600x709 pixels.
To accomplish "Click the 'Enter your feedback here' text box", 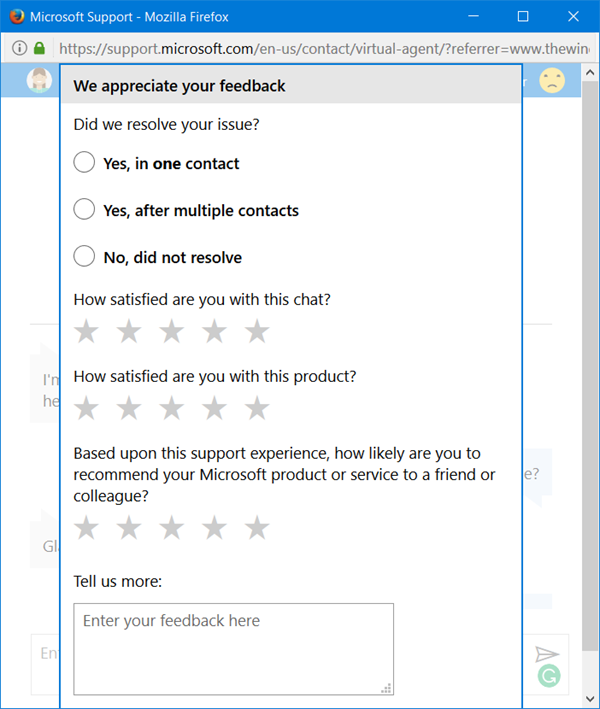I will pyautogui.click(x=233, y=648).
